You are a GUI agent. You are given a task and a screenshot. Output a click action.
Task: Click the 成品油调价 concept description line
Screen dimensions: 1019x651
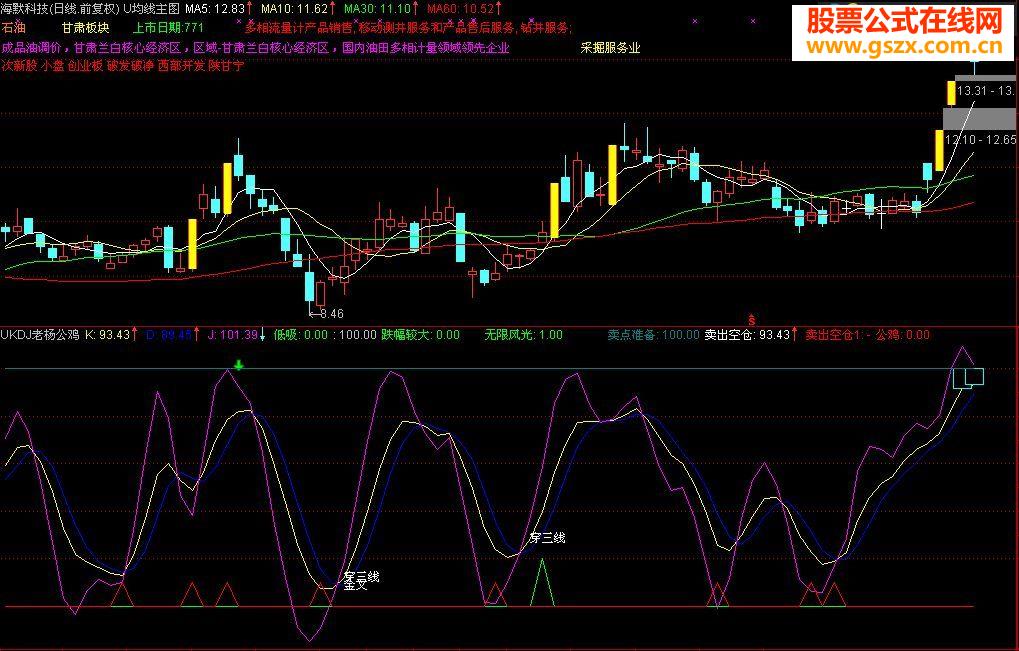[255, 48]
